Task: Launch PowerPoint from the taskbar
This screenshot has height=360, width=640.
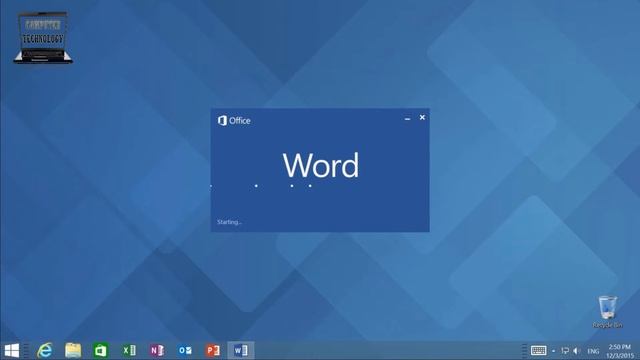Action: pyautogui.click(x=213, y=350)
